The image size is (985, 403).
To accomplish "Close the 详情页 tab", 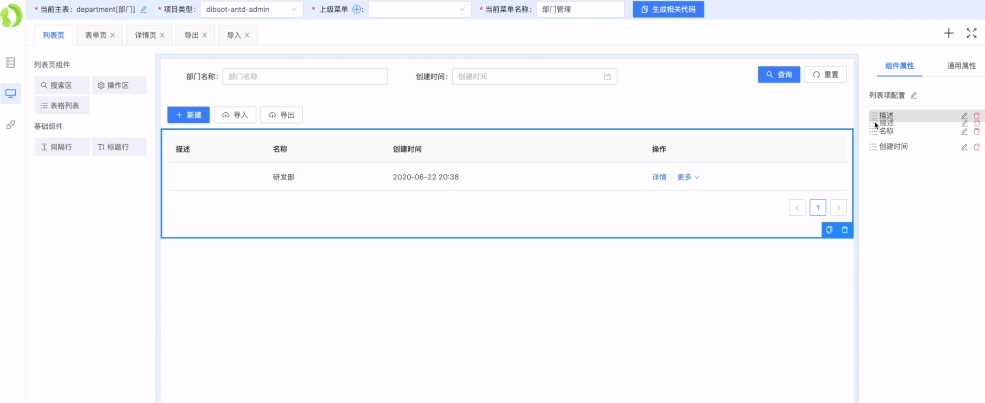I will [163, 35].
